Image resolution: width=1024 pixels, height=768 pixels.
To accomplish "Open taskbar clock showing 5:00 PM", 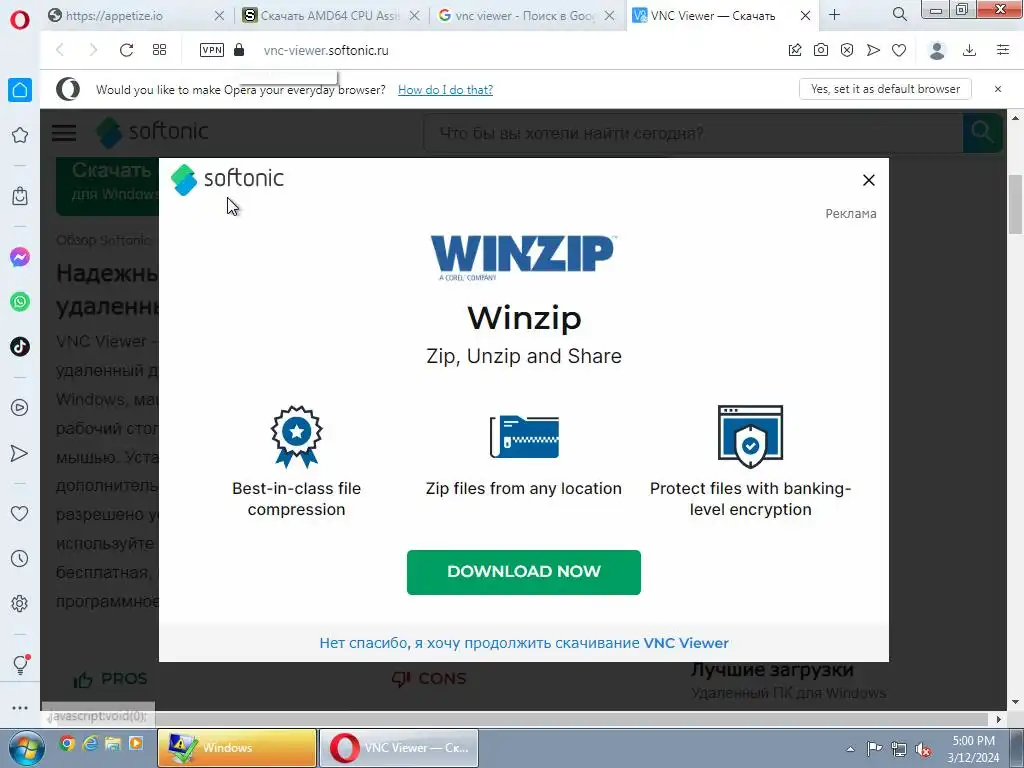I will pyautogui.click(x=974, y=749).
